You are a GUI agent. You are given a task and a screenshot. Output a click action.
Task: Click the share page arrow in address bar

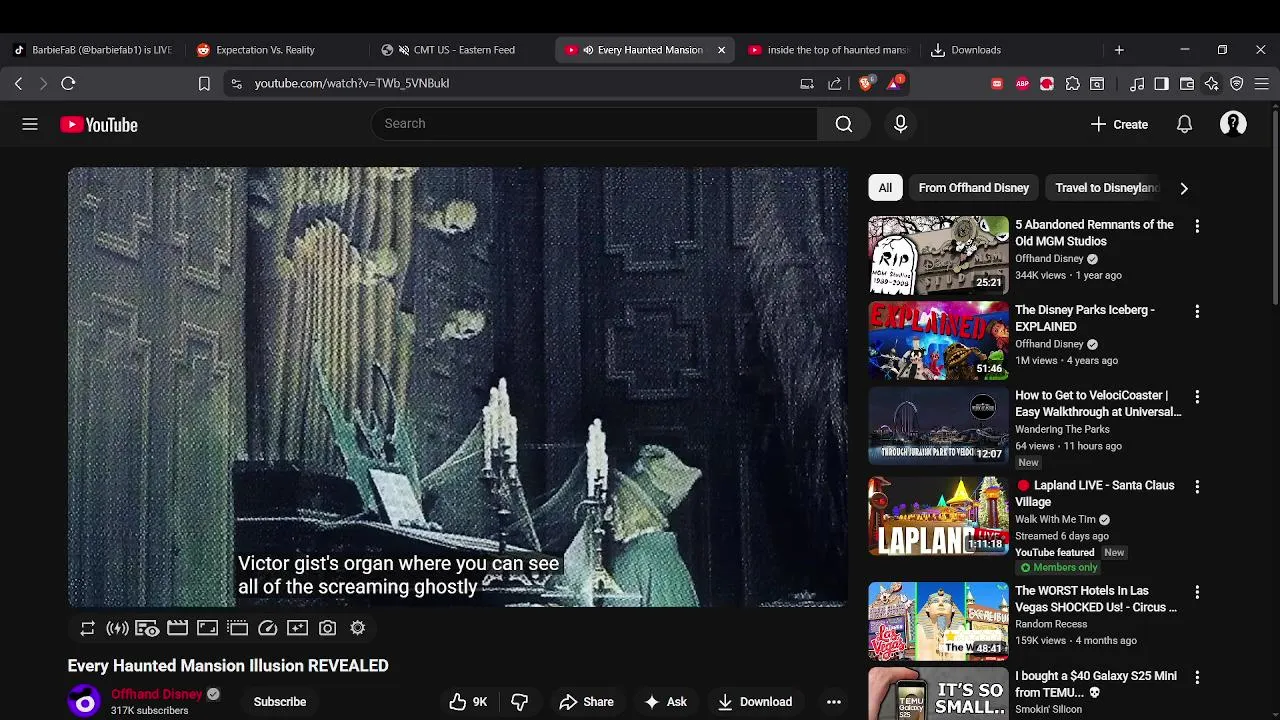point(834,84)
